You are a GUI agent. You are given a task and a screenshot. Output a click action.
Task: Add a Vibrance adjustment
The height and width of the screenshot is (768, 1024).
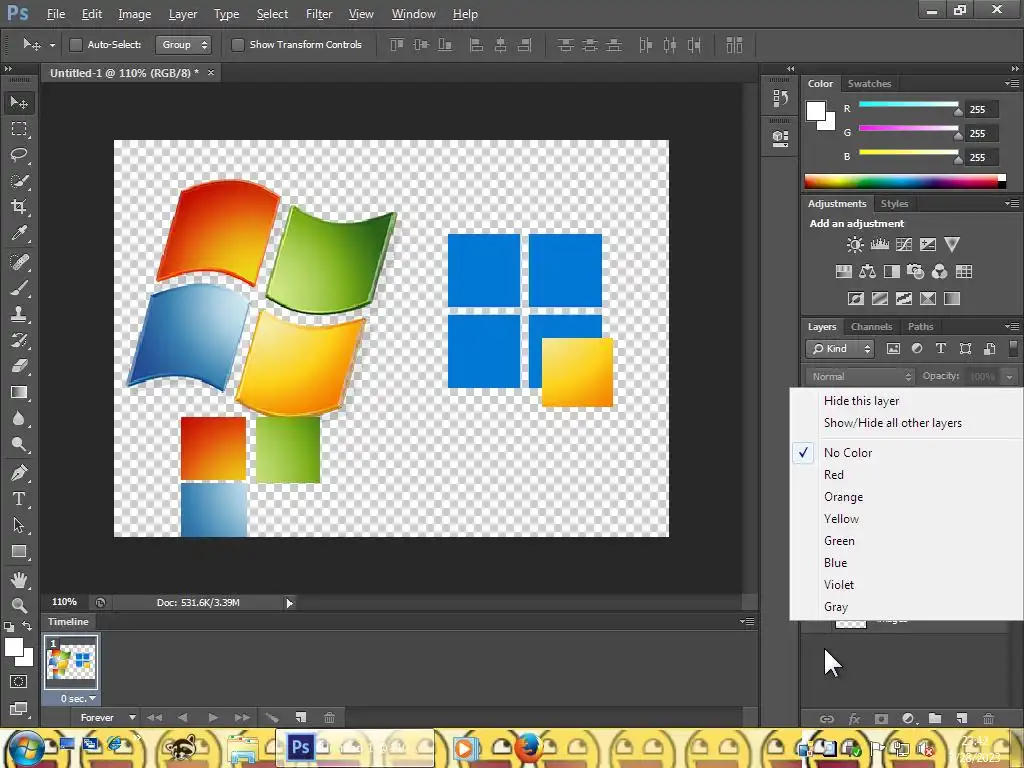952,245
